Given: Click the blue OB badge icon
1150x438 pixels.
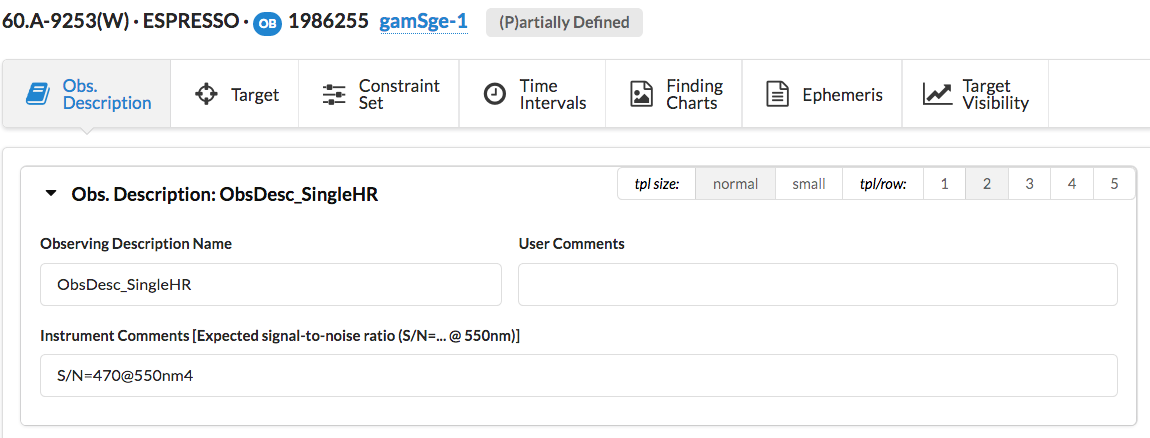Looking at the screenshot, I should click(267, 23).
